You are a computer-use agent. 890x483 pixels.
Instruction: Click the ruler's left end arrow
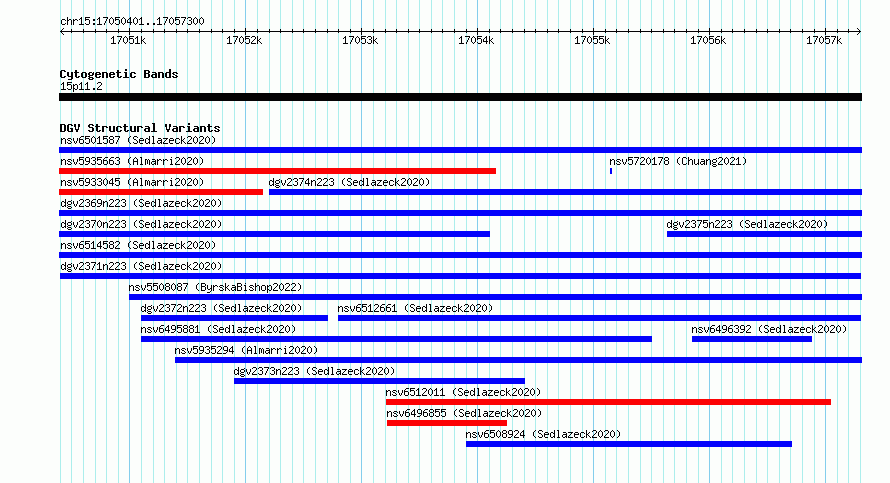pos(62,32)
